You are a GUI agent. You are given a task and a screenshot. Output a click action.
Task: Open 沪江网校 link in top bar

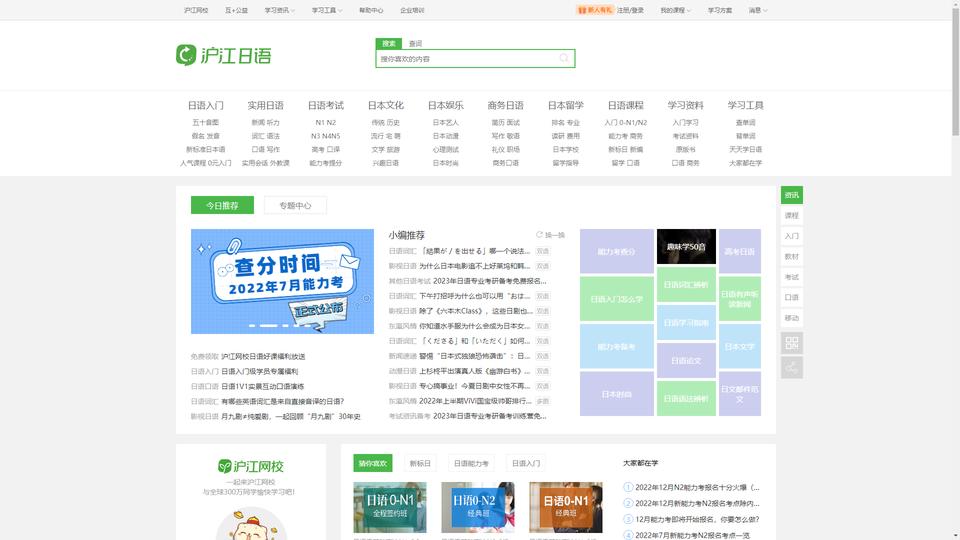pos(196,10)
